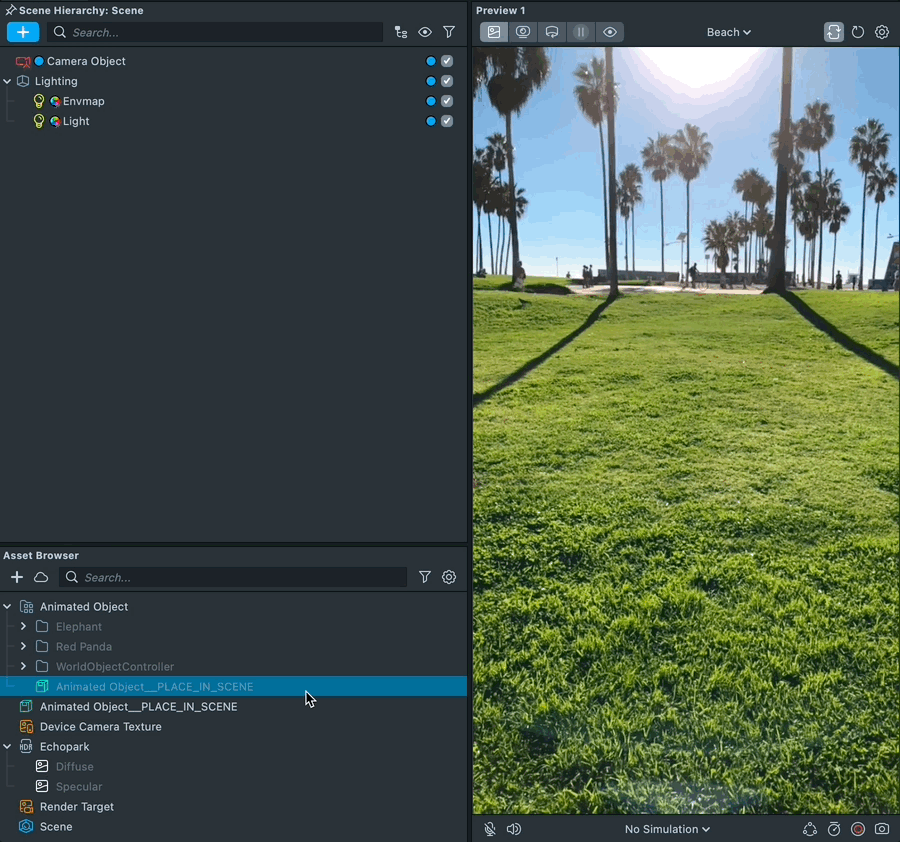900x842 pixels.
Task: Click the Scene Hierarchy filter funnel icon
Action: [x=449, y=32]
